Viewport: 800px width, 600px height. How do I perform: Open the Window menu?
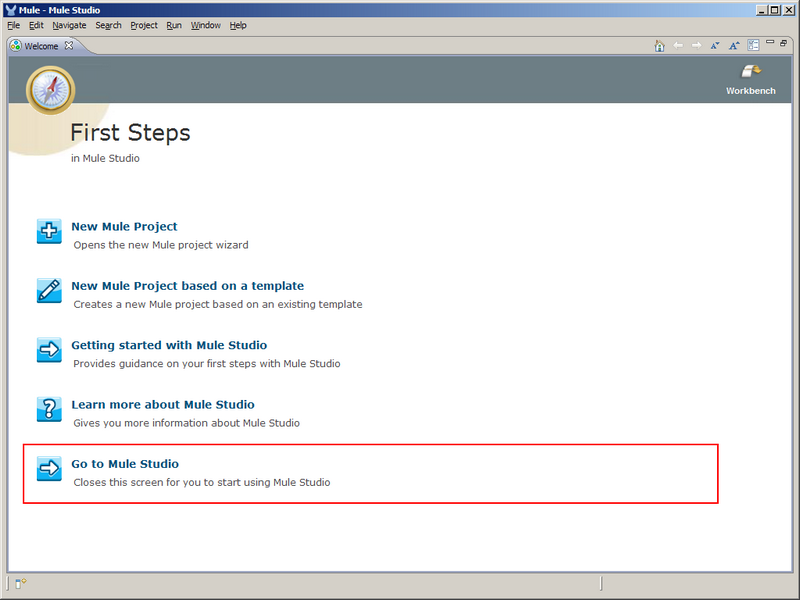tap(206, 25)
